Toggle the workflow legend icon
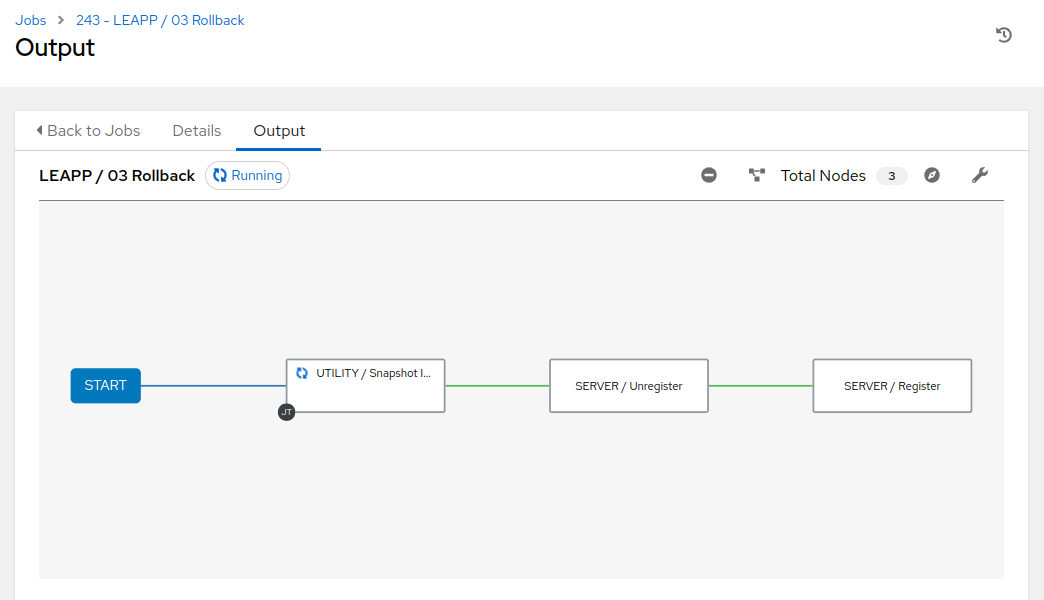 [x=756, y=175]
